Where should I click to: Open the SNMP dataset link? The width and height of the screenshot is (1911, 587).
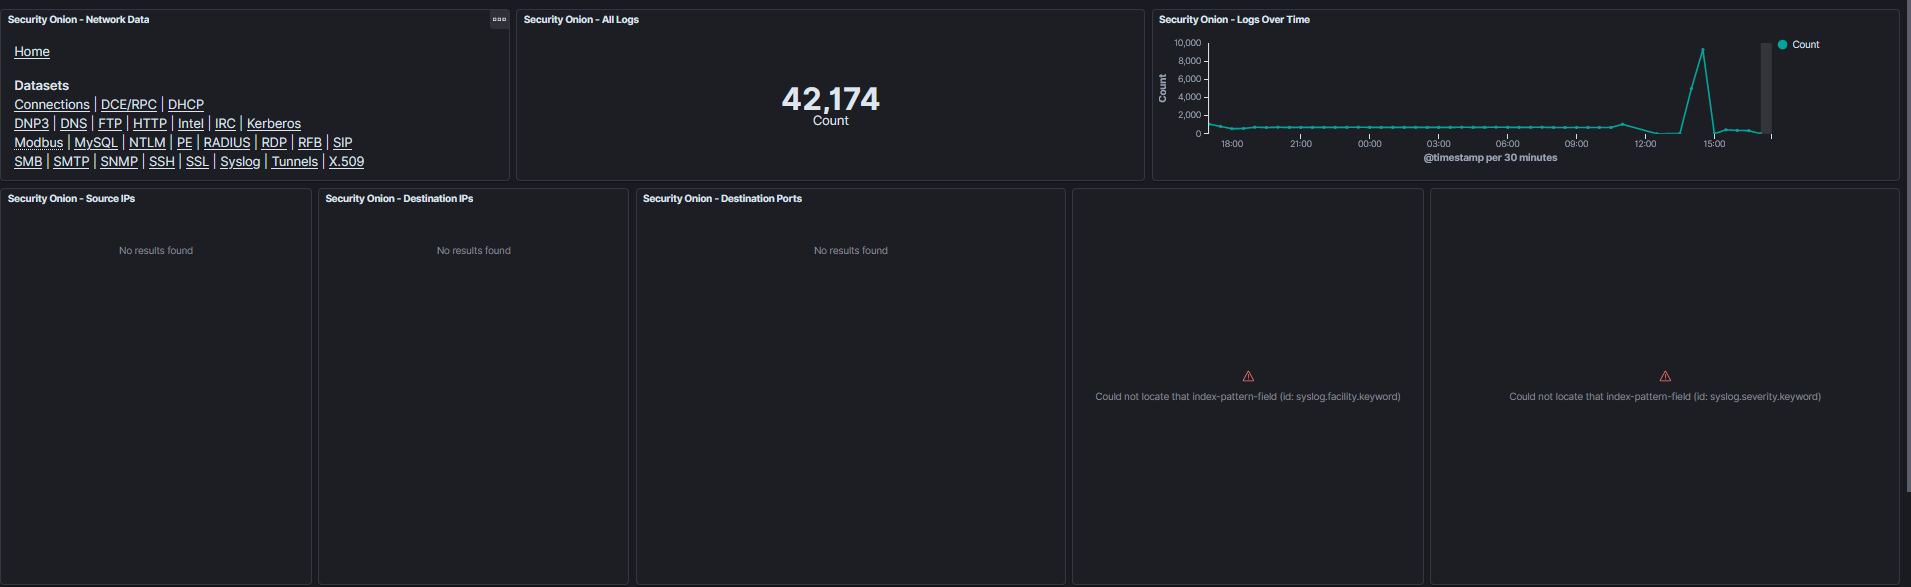click(119, 161)
